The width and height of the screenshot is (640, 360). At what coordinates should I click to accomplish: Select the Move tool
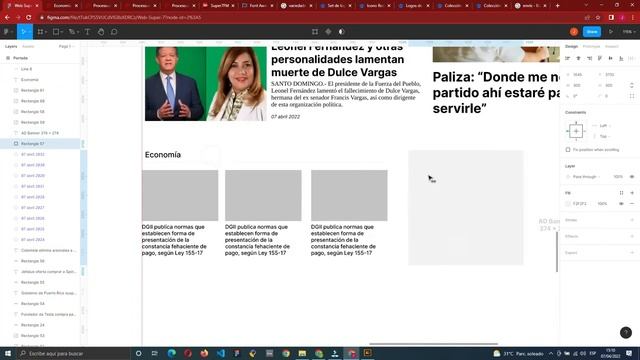point(23,31)
